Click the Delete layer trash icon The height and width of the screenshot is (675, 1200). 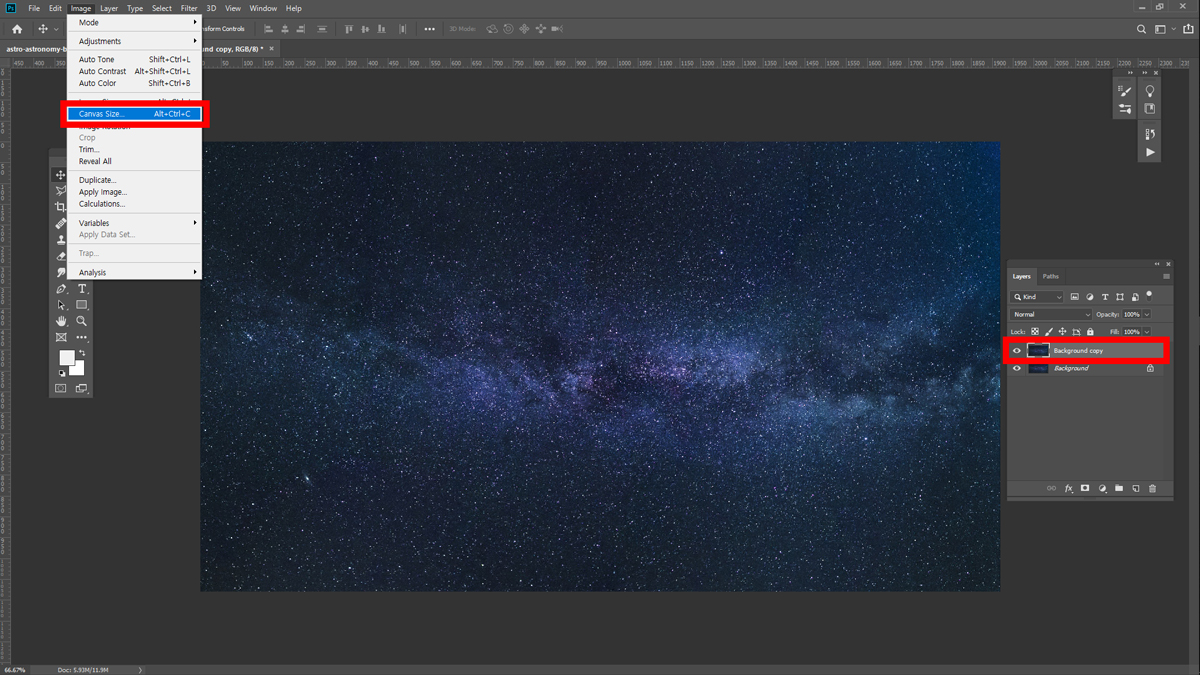click(1152, 488)
